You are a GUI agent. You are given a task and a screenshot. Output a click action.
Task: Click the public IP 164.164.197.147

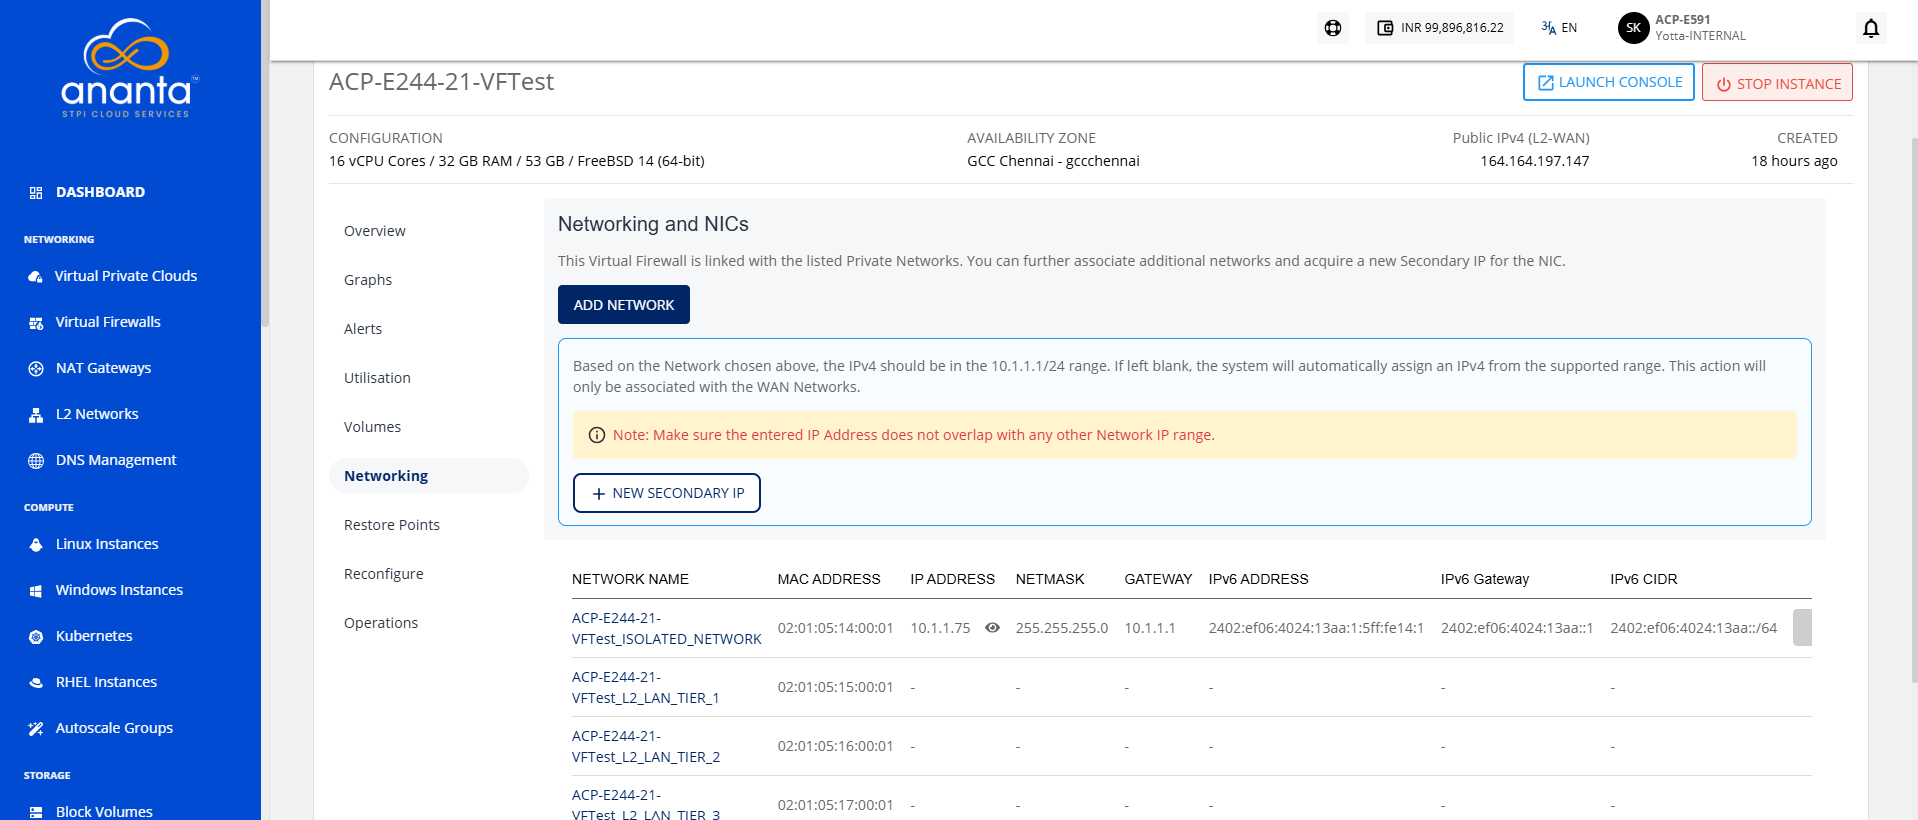point(1535,161)
